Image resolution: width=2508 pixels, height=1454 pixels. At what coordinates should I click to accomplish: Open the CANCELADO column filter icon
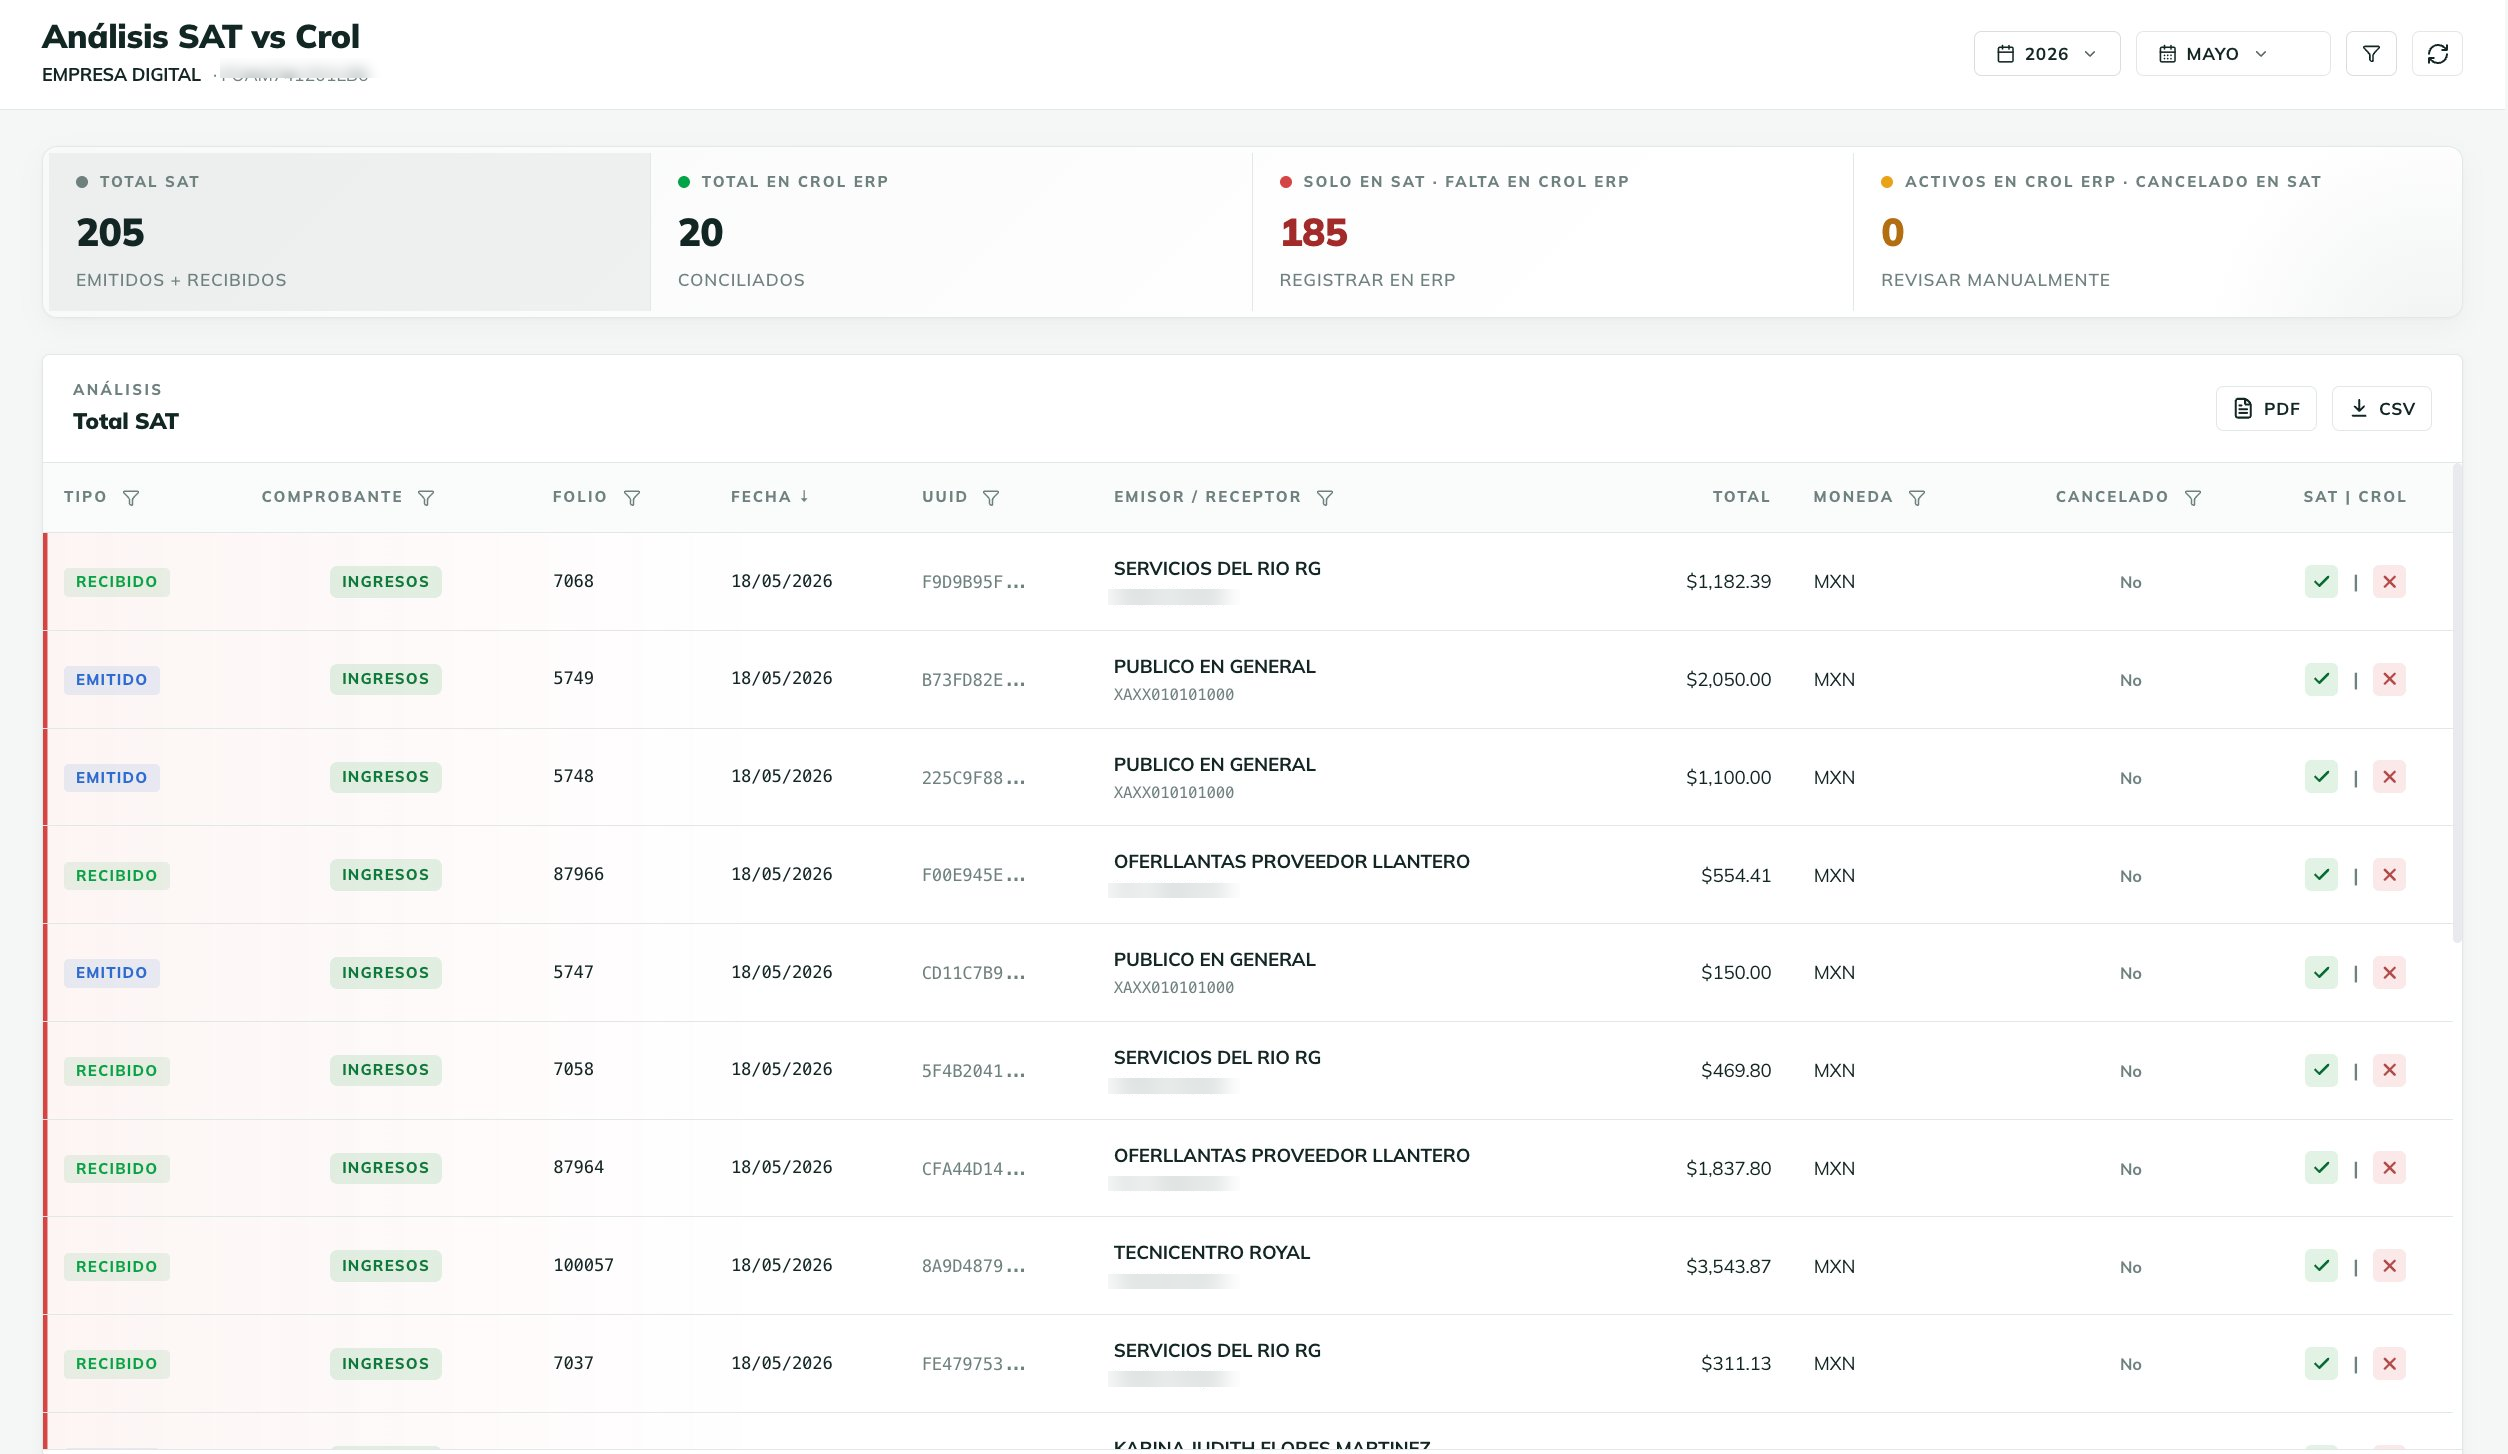[x=2193, y=498]
